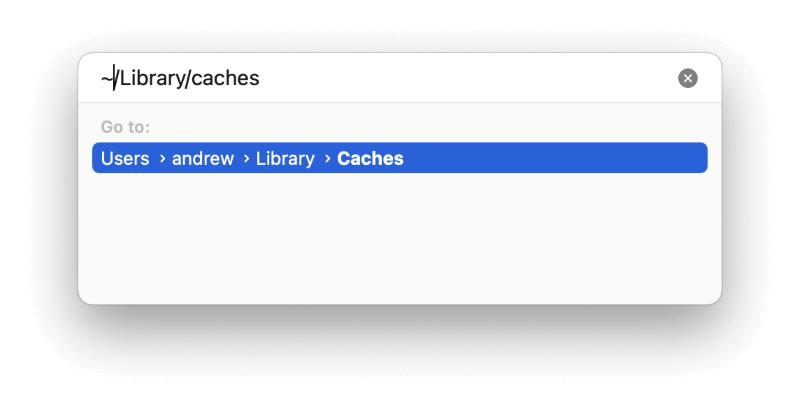This screenshot has width=800, height=408.
Task: Choose the highlighted Users › andrew › Library › Caches suggestion
Action: 399,158
